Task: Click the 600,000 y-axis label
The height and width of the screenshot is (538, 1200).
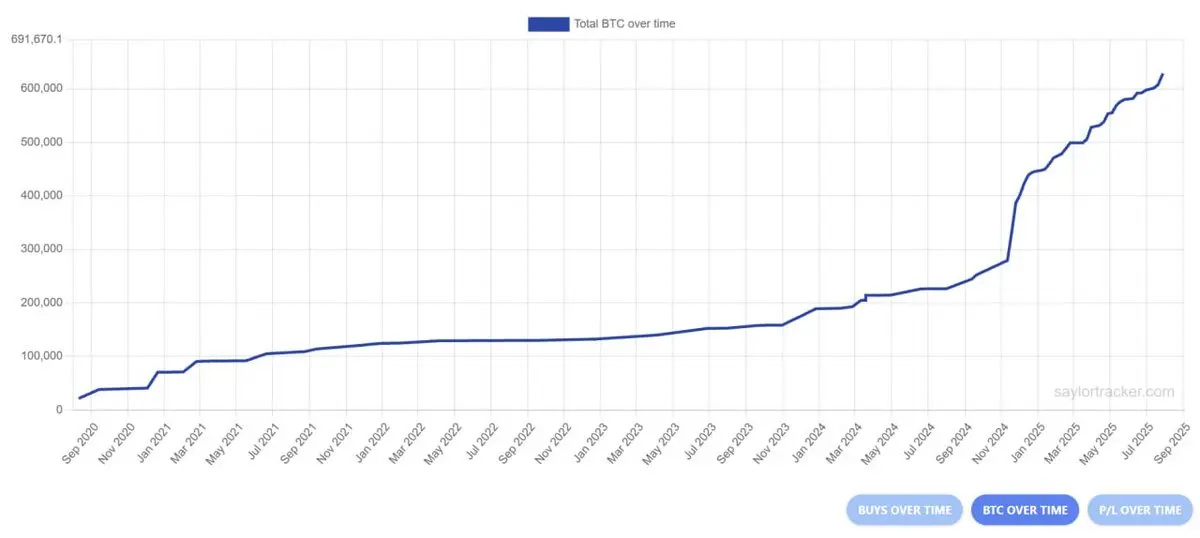Action: (x=41, y=89)
